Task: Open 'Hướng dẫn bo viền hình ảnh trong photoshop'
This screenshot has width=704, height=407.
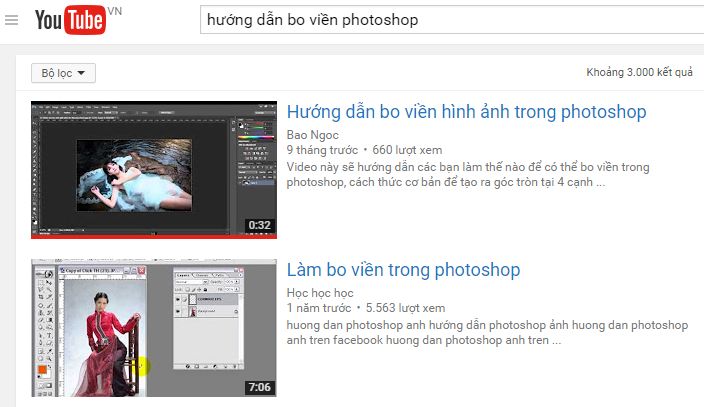Action: 466,112
